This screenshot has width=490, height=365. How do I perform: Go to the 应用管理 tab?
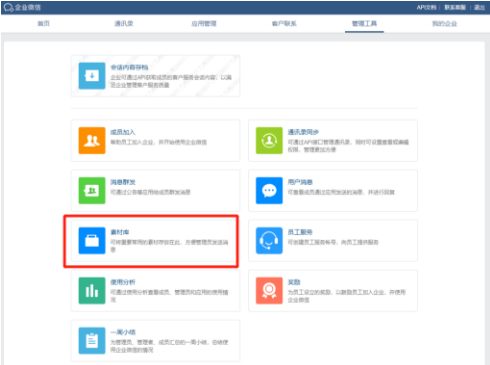[x=204, y=24]
